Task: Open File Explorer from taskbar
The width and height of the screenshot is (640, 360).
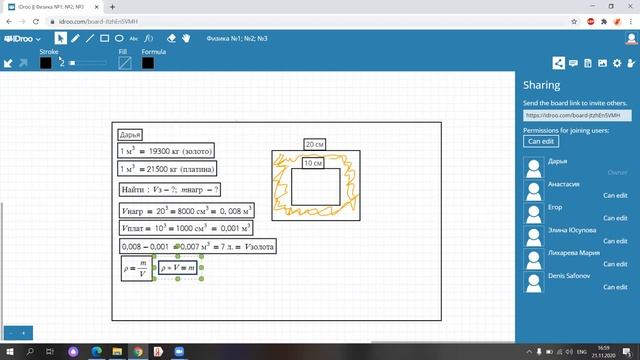Action: tap(117, 351)
